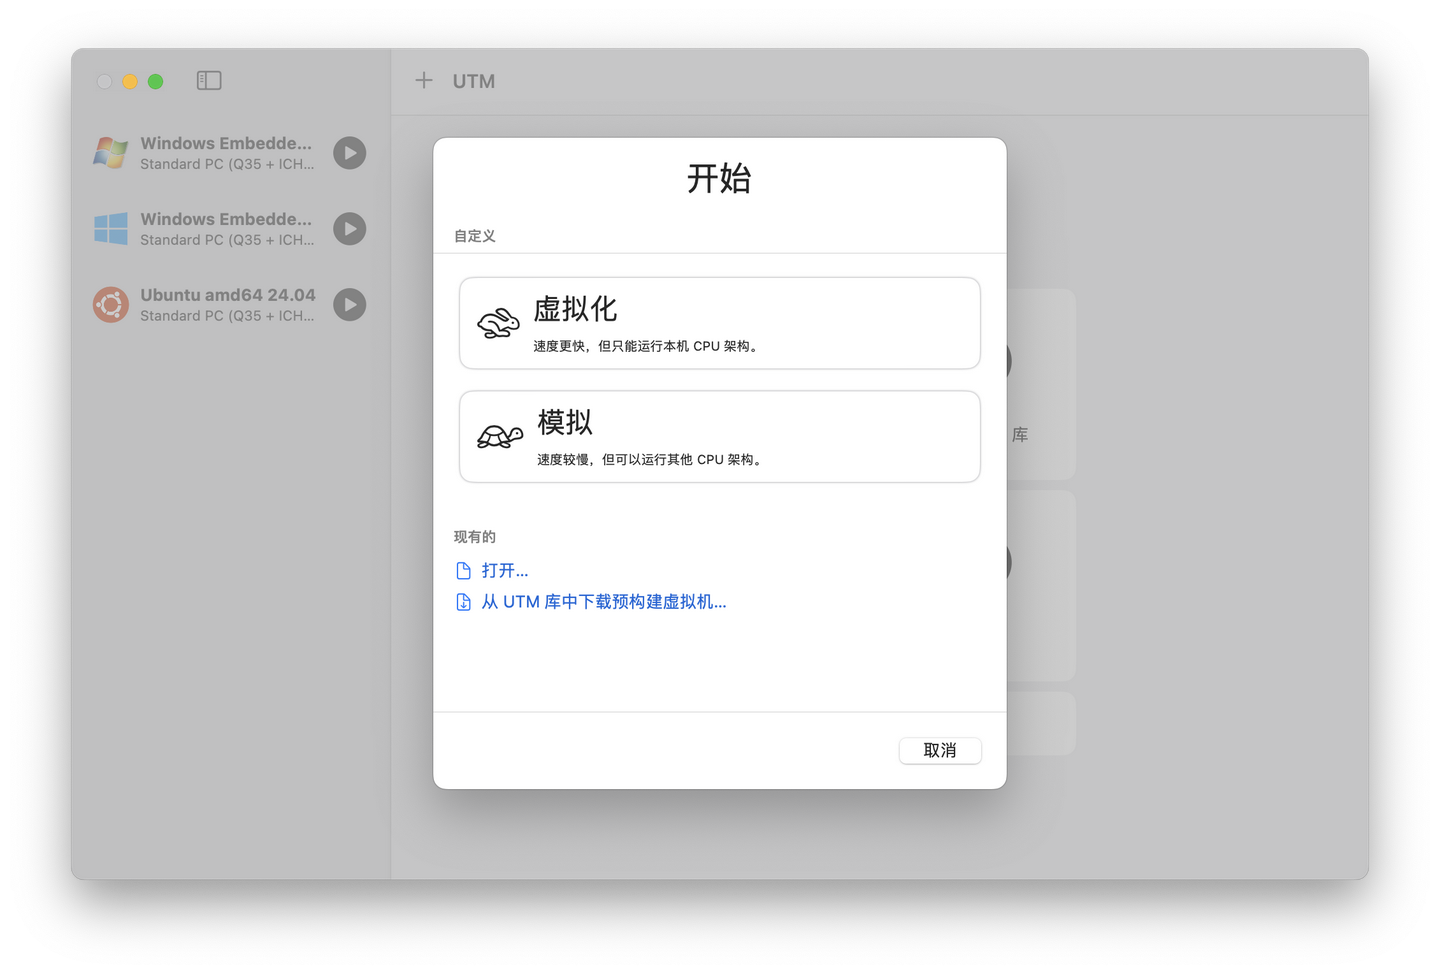Choose the 模拟 option card
This screenshot has width=1440, height=974.
coord(719,436)
